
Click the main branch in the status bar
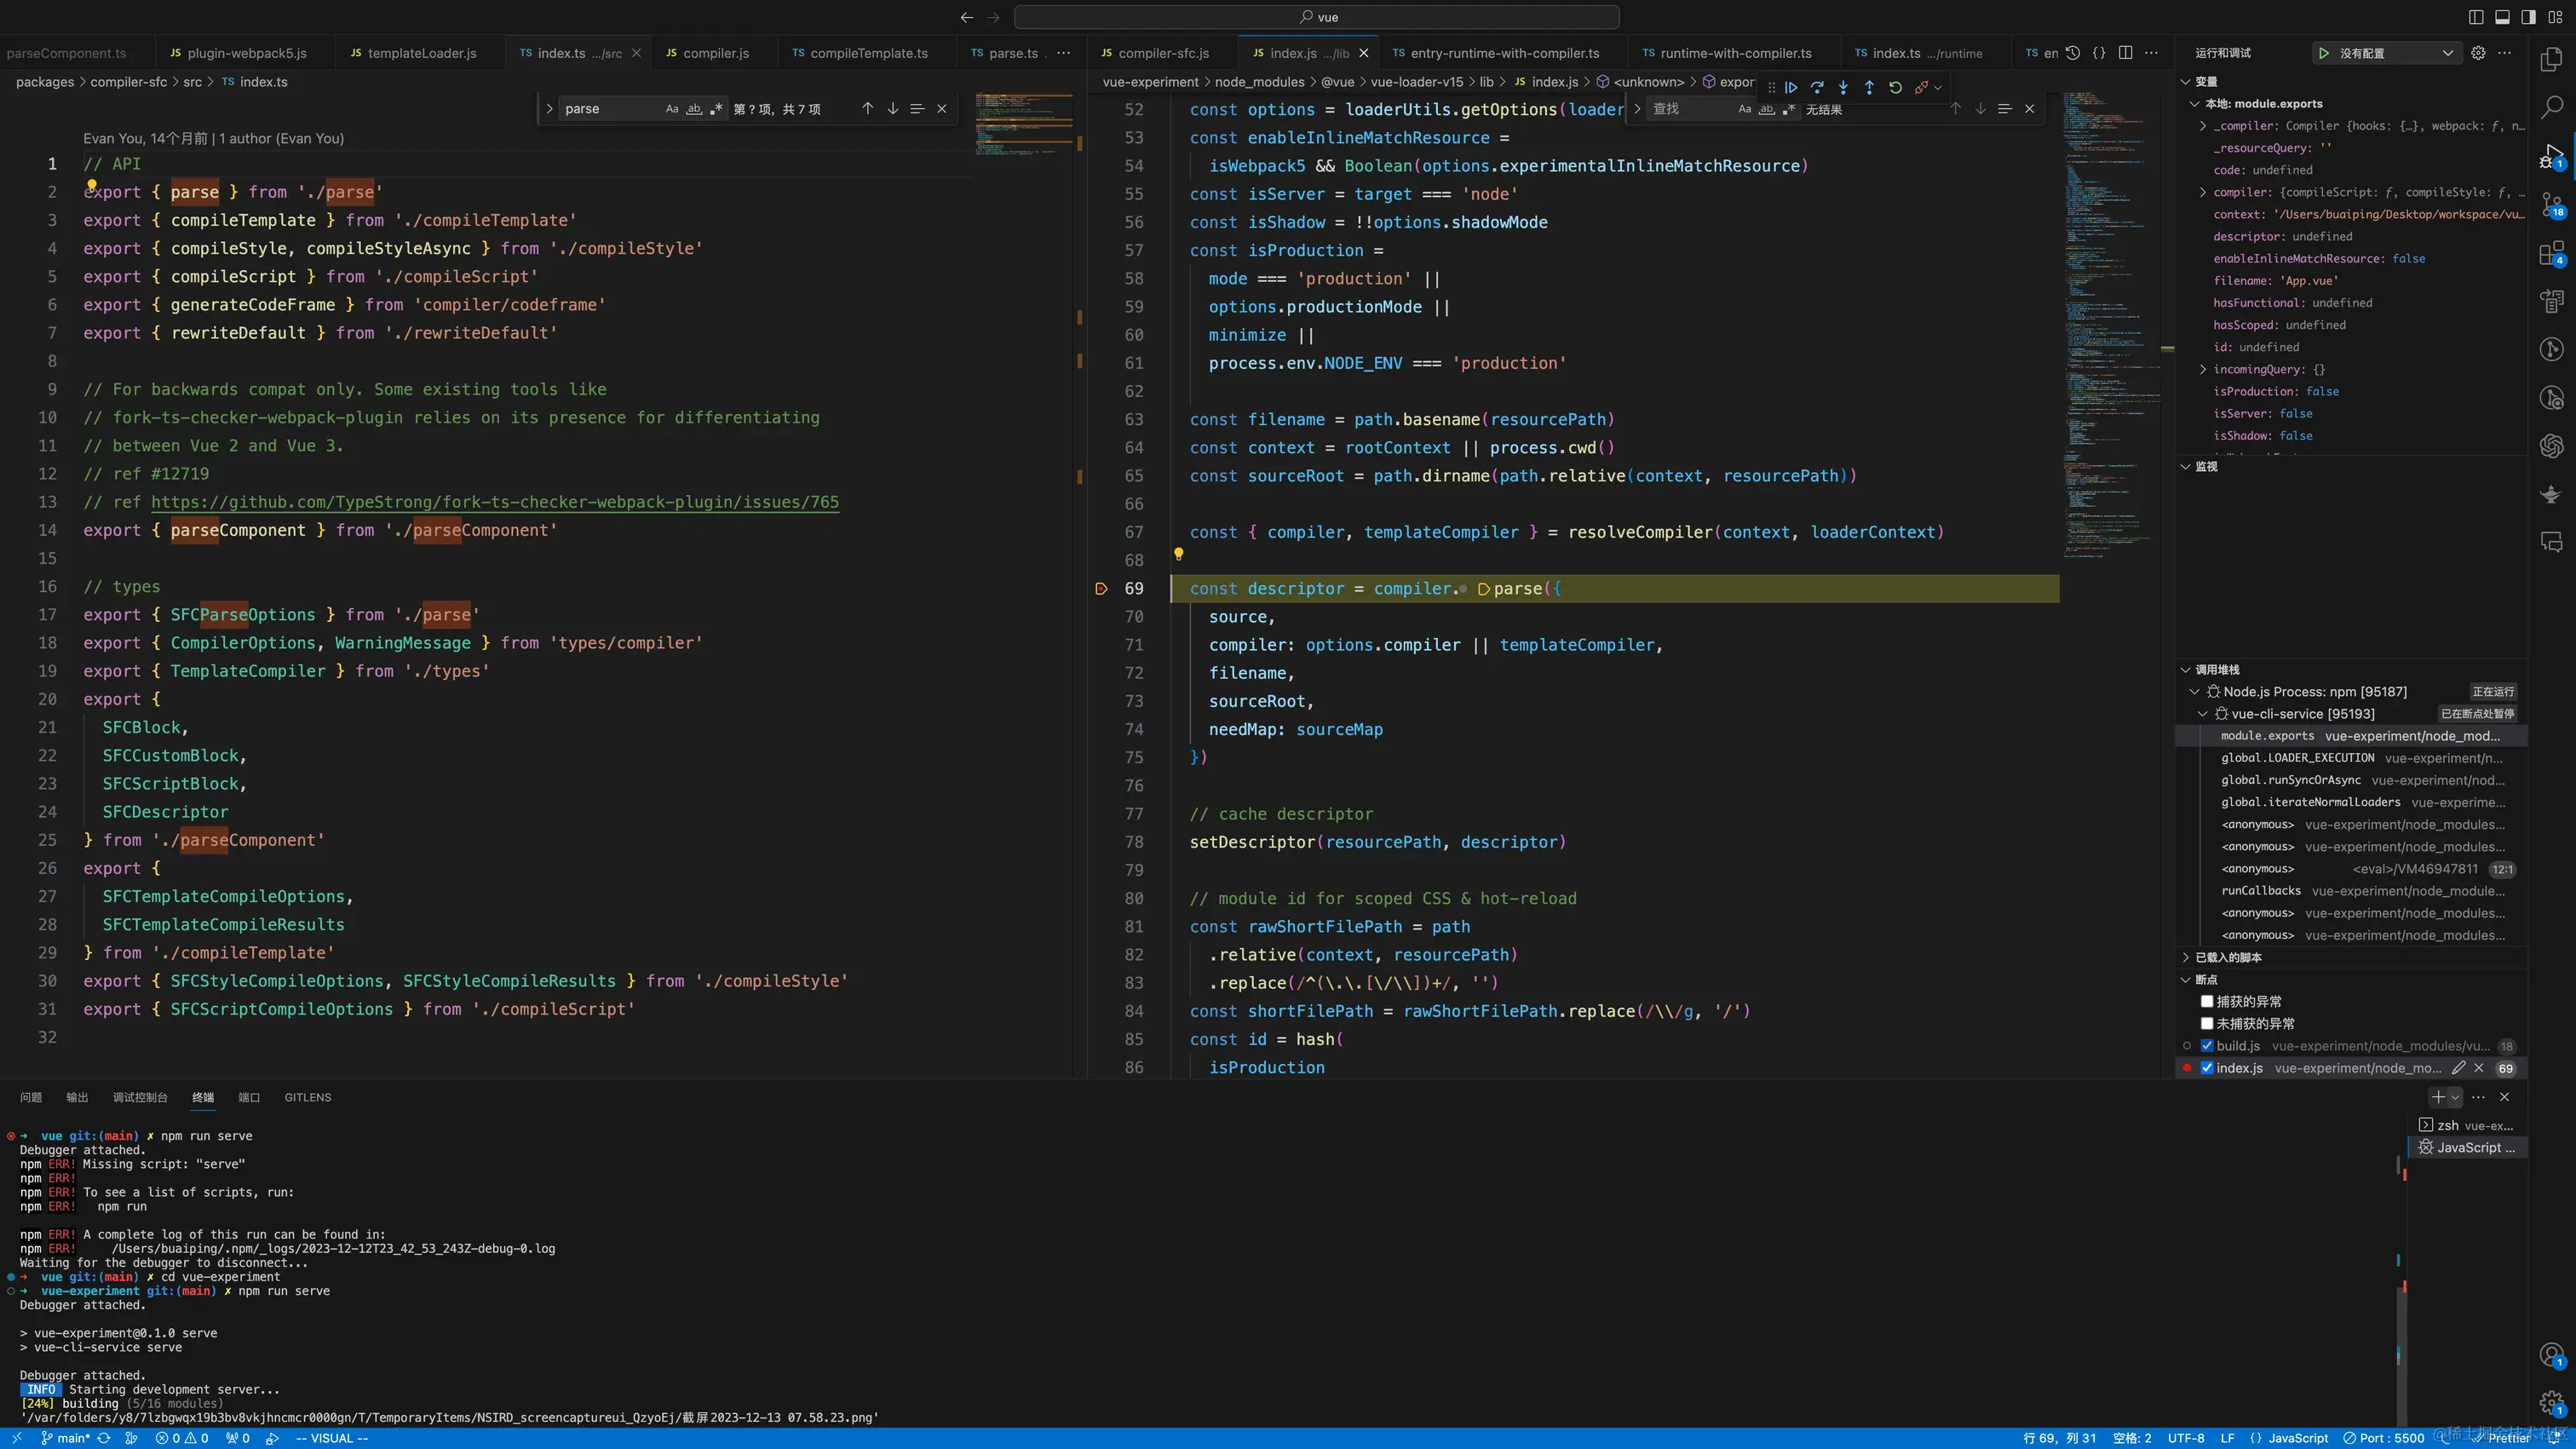tap(72, 1438)
